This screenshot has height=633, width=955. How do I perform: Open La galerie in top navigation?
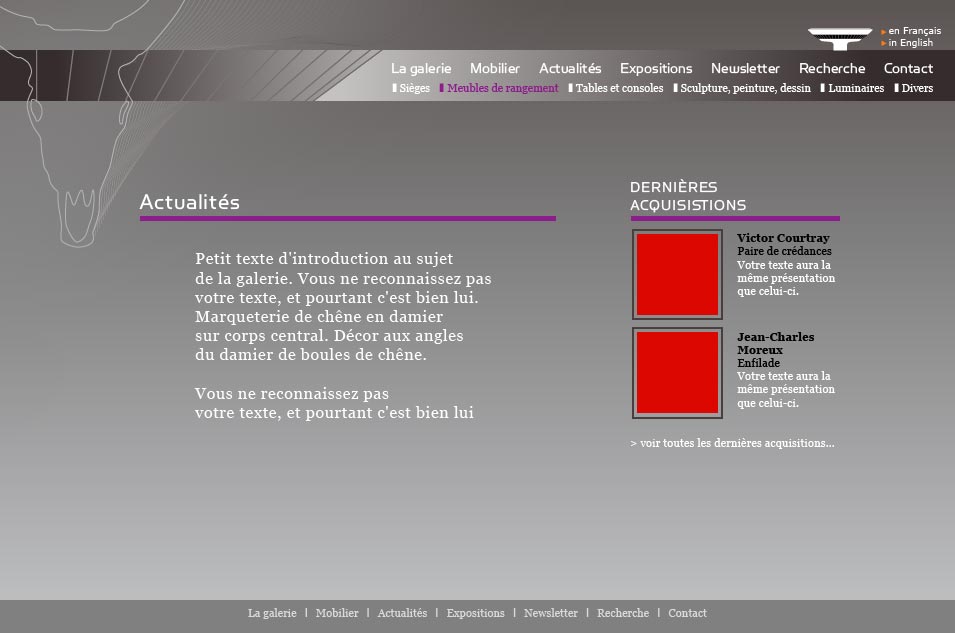[421, 68]
